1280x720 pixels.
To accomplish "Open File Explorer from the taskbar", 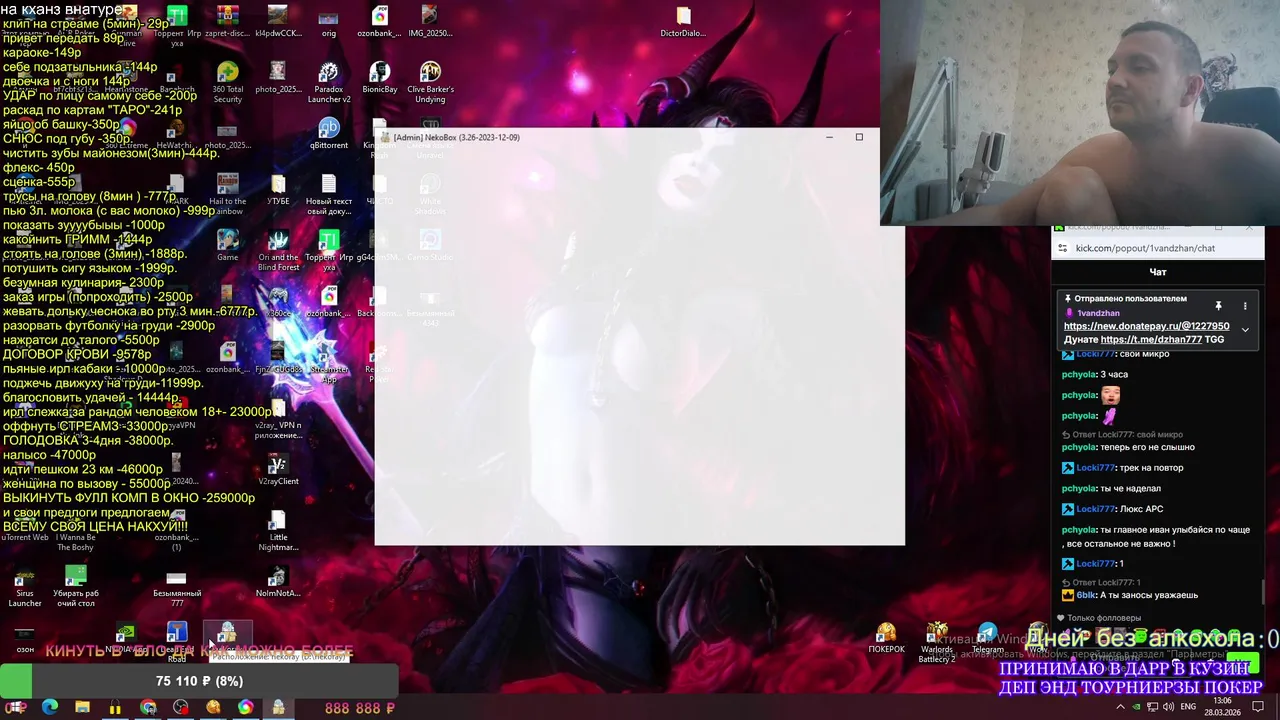I will click(x=82, y=707).
